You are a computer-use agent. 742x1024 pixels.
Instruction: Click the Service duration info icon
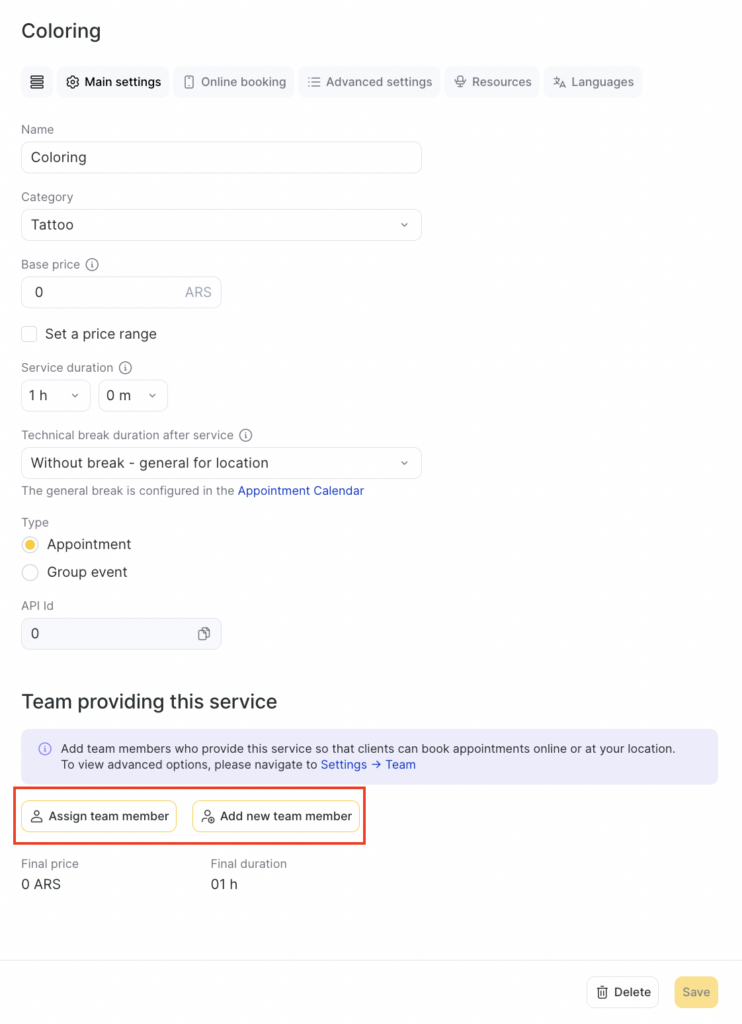126,368
